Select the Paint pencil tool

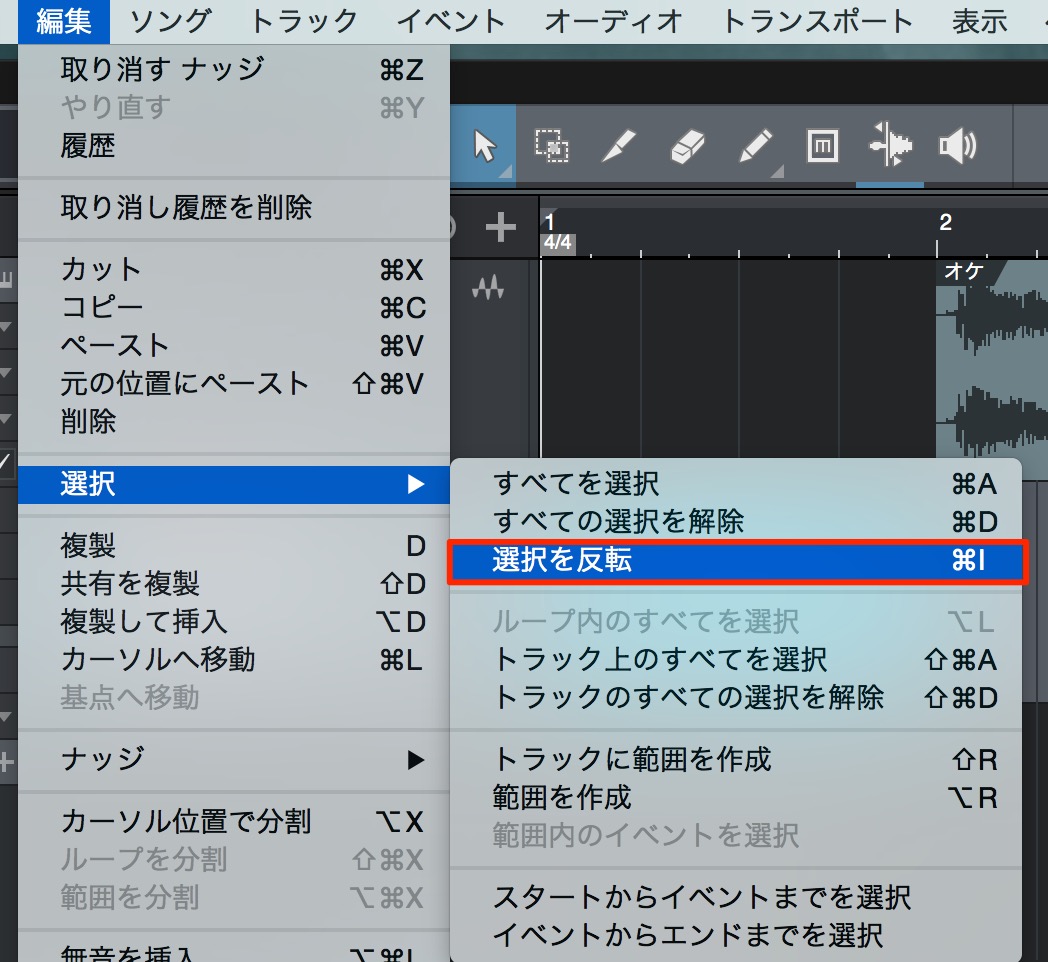click(x=755, y=146)
